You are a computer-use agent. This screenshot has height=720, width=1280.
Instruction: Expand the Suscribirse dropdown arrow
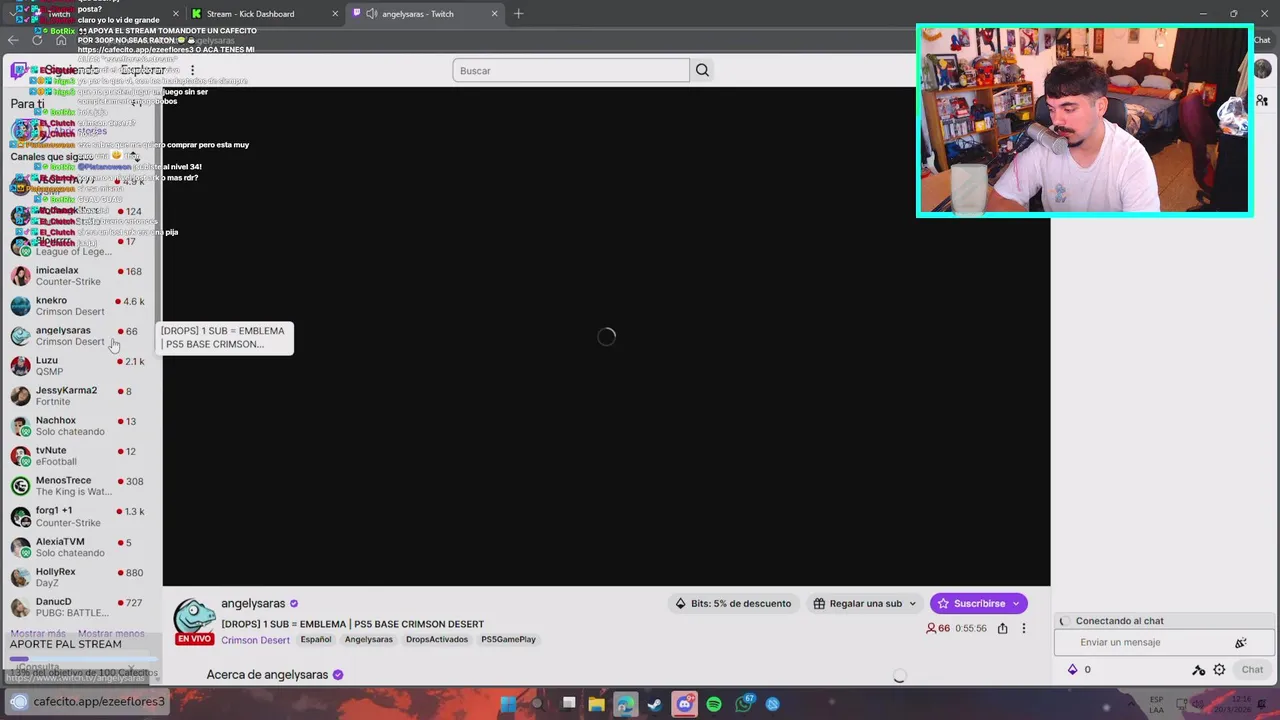(x=1015, y=603)
